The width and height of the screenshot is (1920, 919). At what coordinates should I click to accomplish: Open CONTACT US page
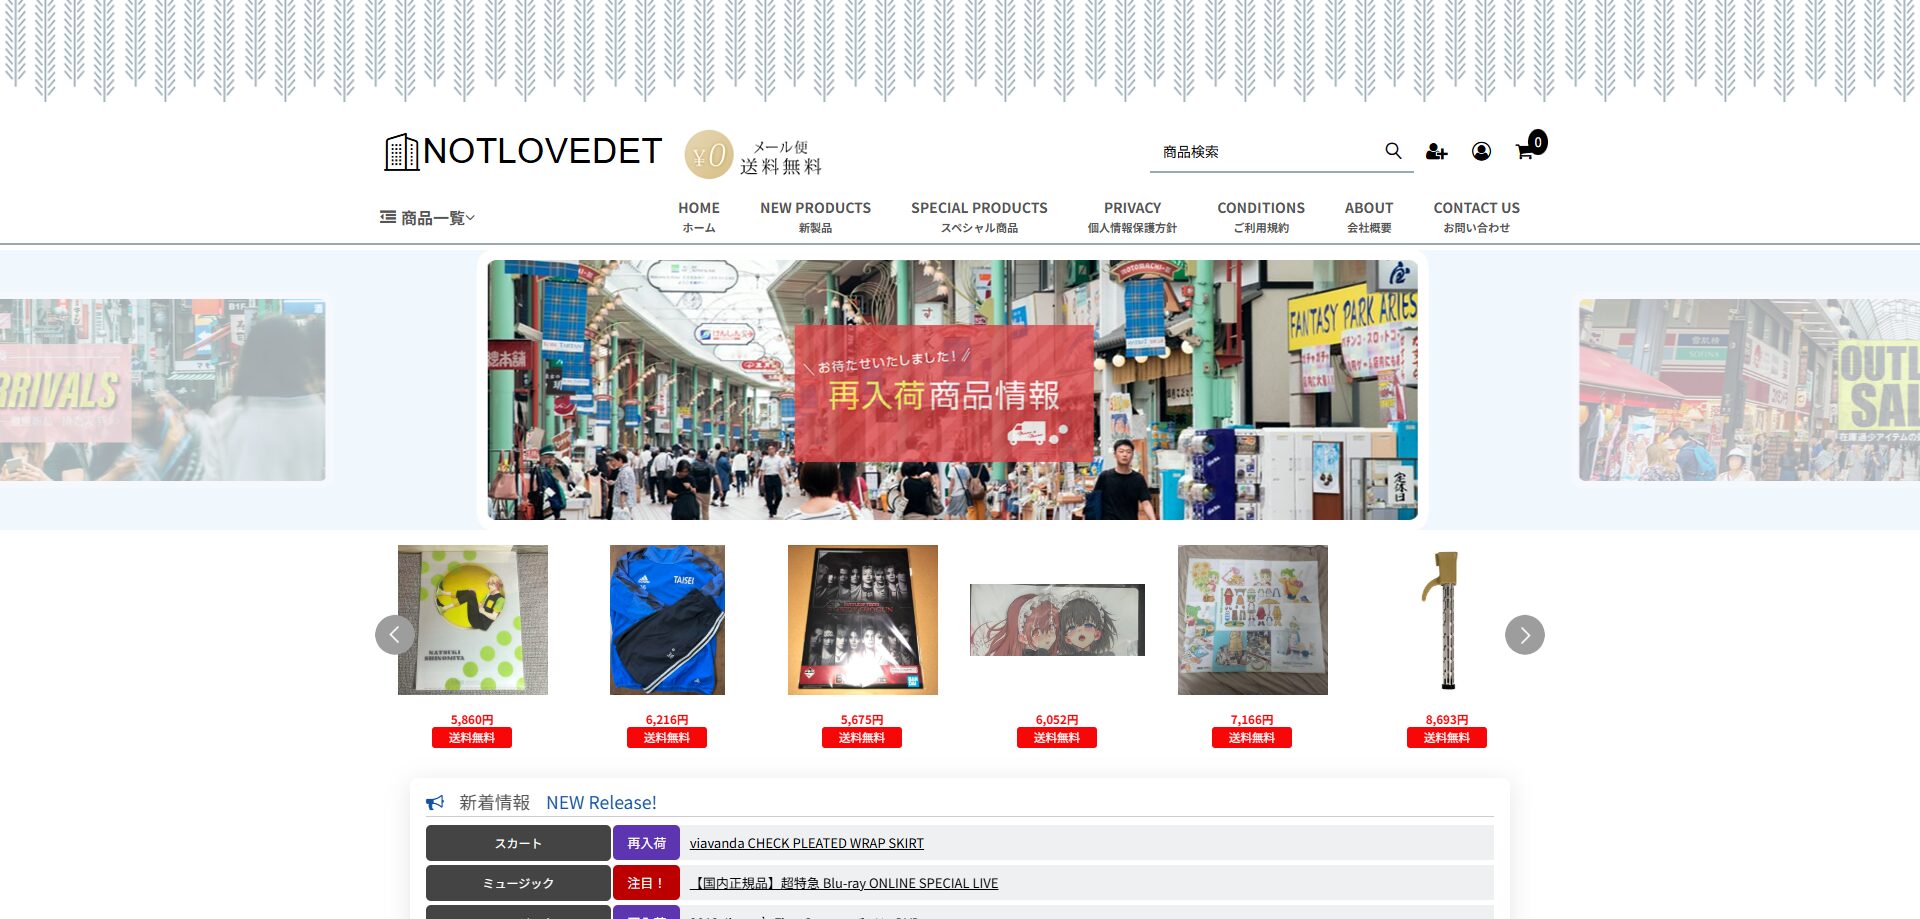pyautogui.click(x=1476, y=216)
